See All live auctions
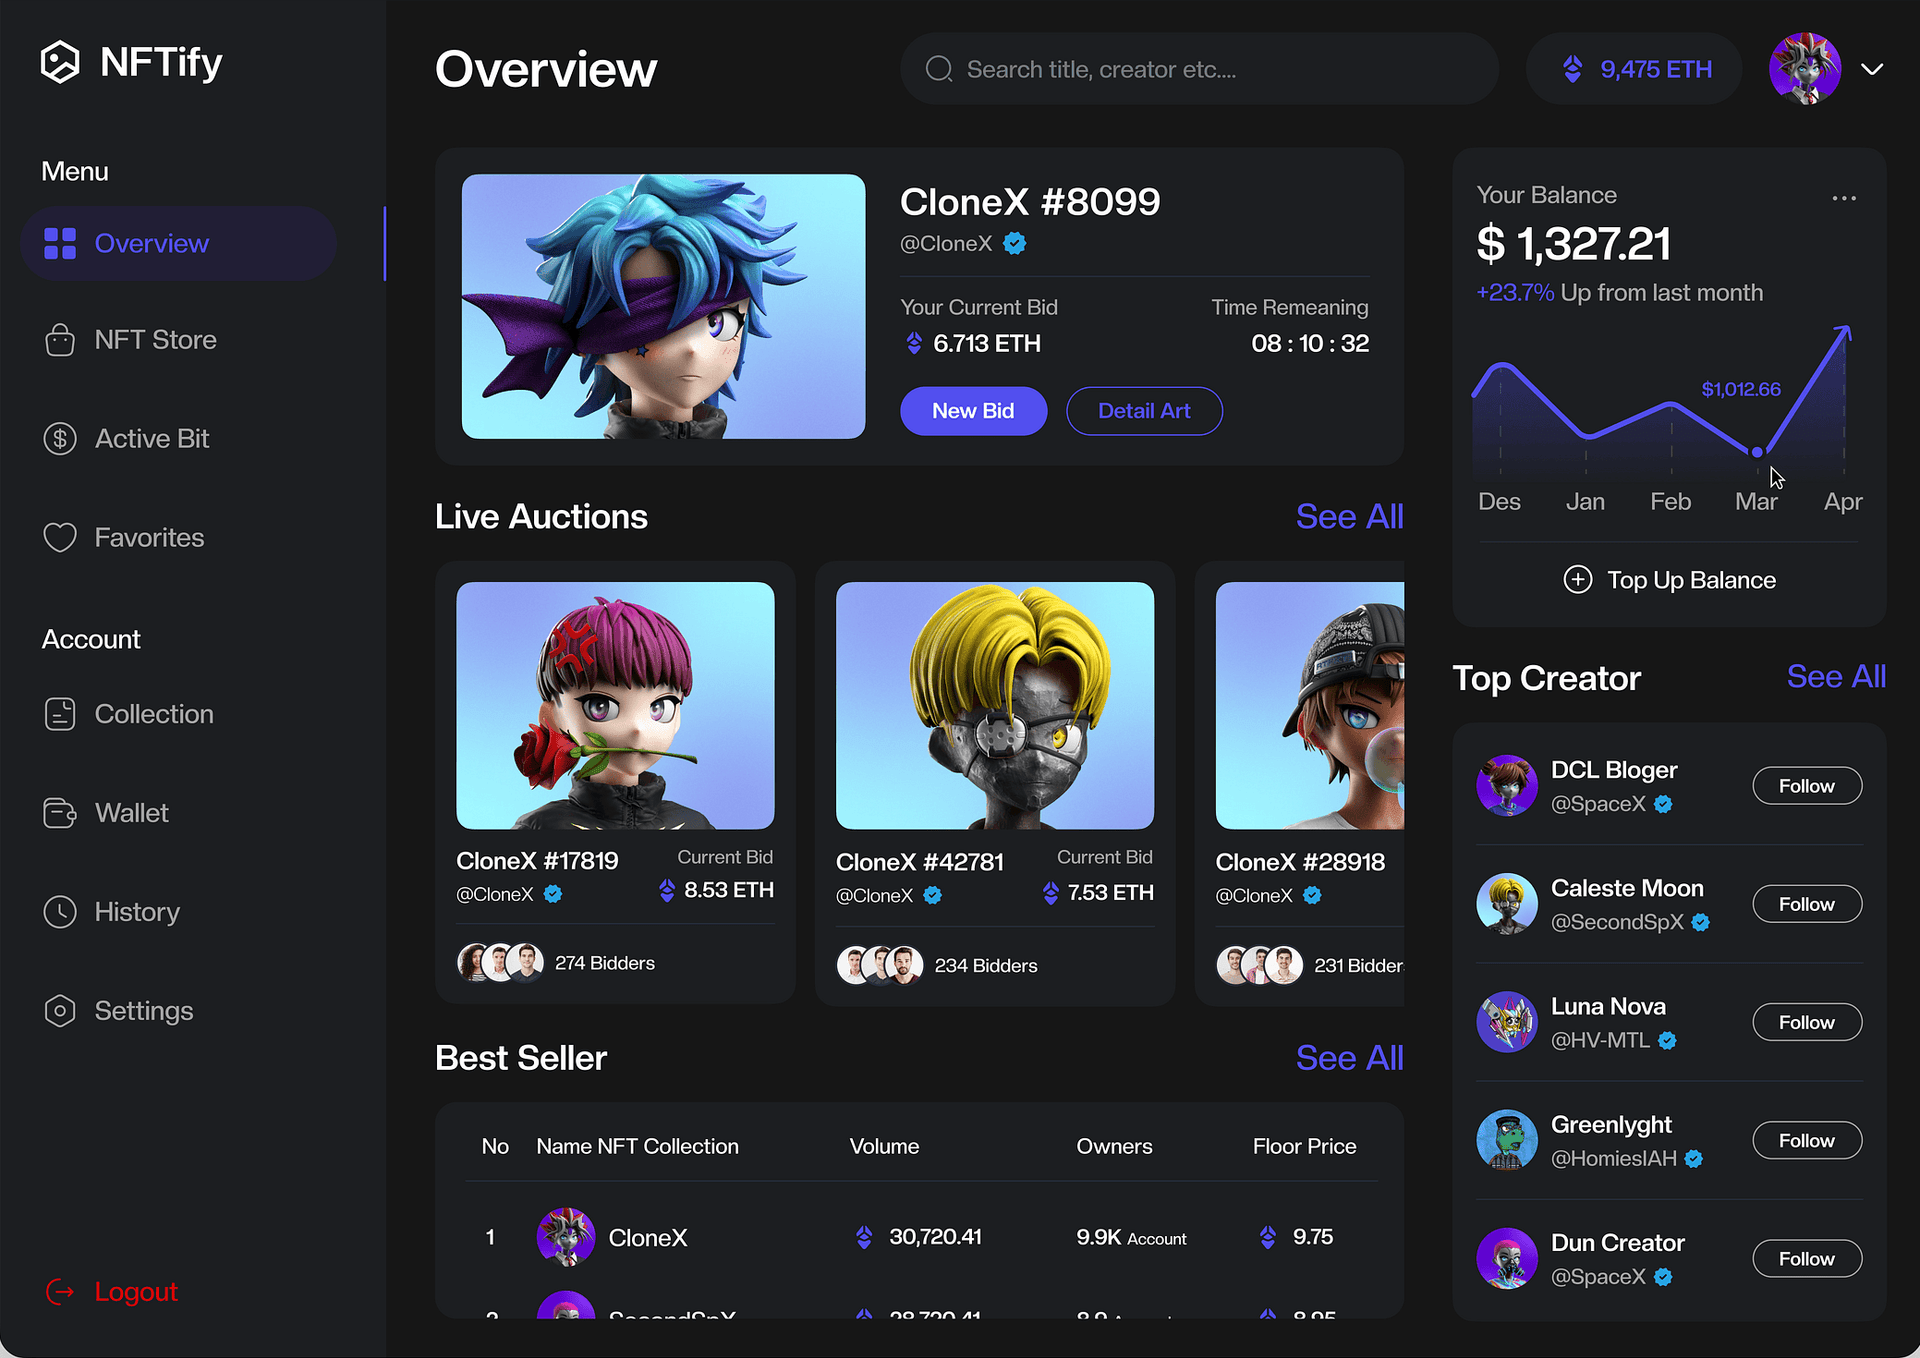 tap(1349, 516)
